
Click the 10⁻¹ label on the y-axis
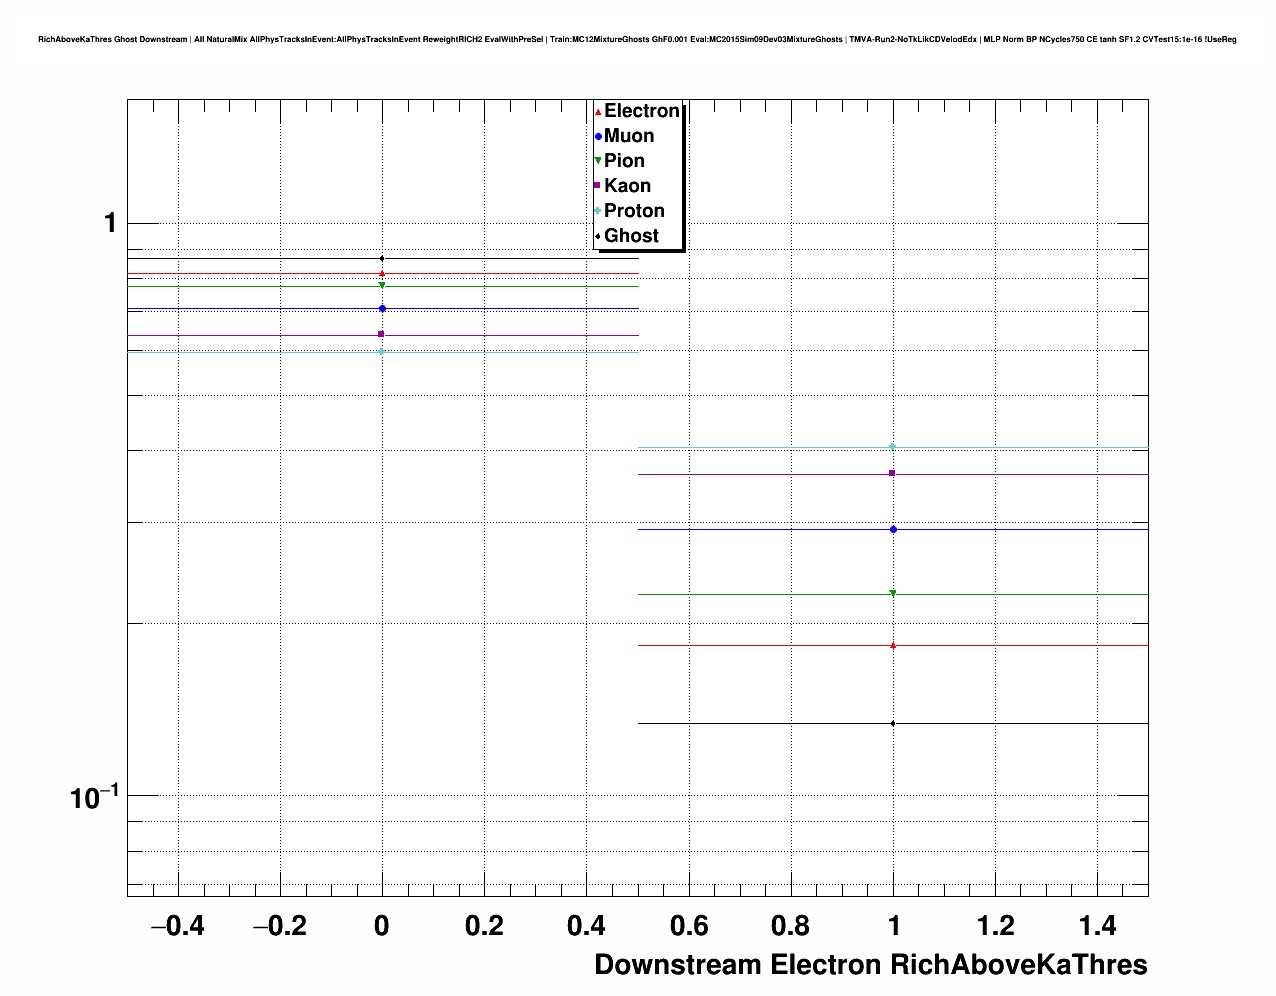tap(95, 797)
